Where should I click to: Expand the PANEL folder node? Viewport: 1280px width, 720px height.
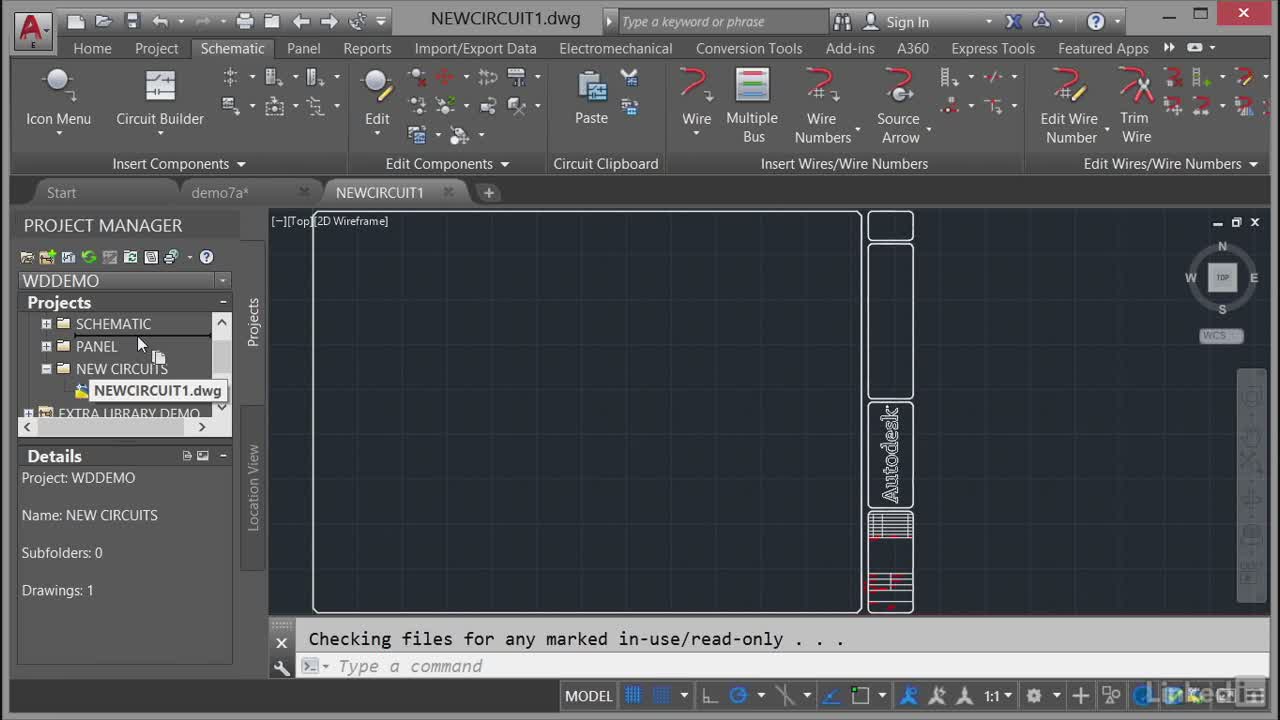[x=46, y=346]
